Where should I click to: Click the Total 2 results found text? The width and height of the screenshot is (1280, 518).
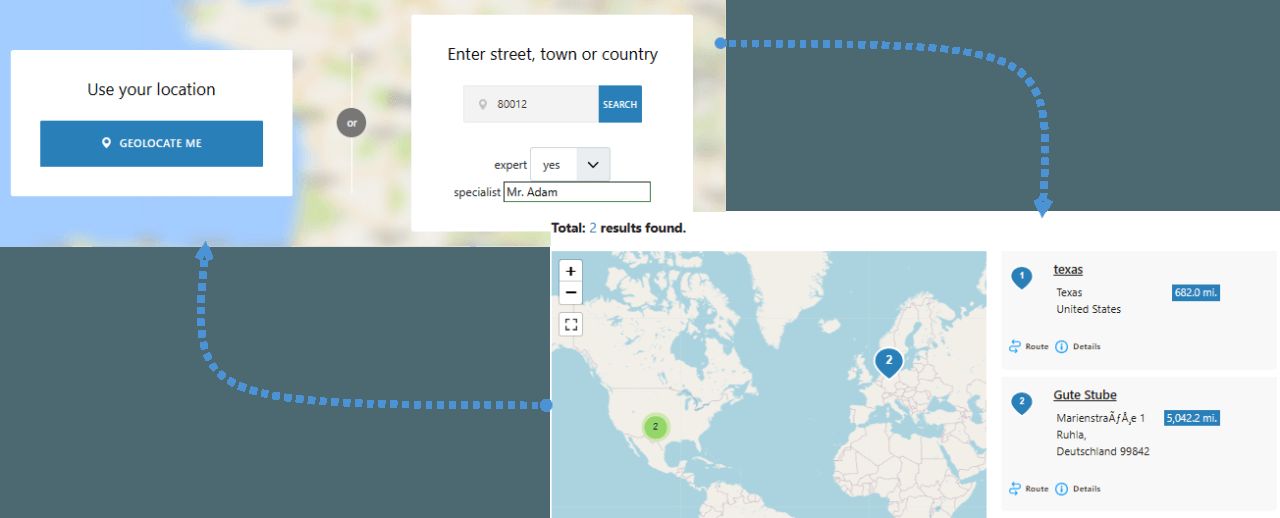click(618, 228)
